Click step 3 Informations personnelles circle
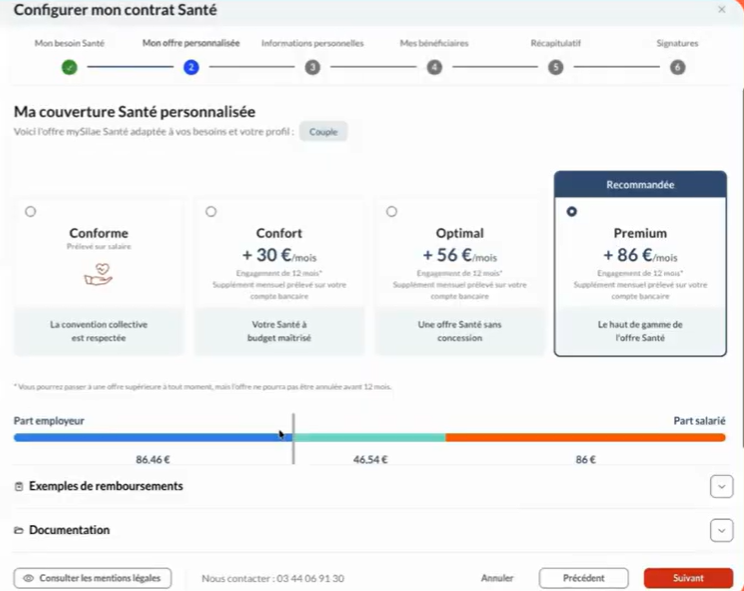Screen dimensions: 744x591 pyautogui.click(x=312, y=67)
